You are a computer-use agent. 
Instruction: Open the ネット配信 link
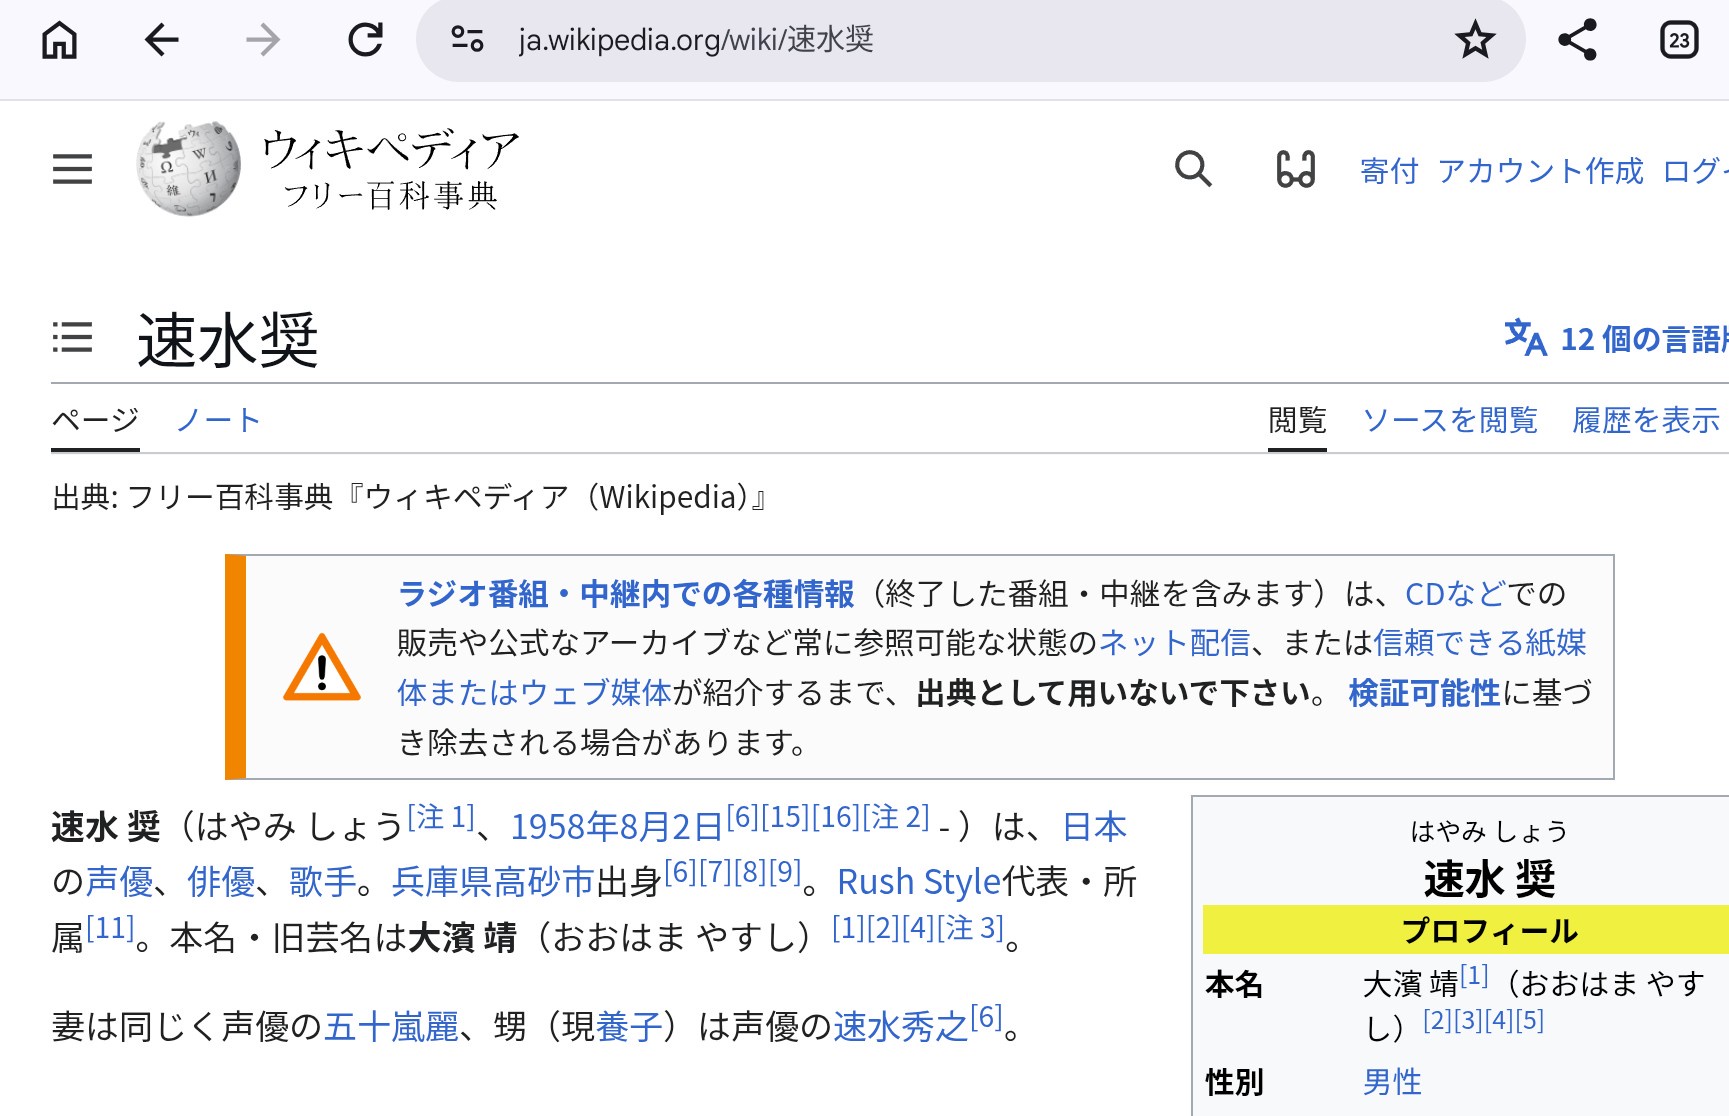pos(1174,643)
